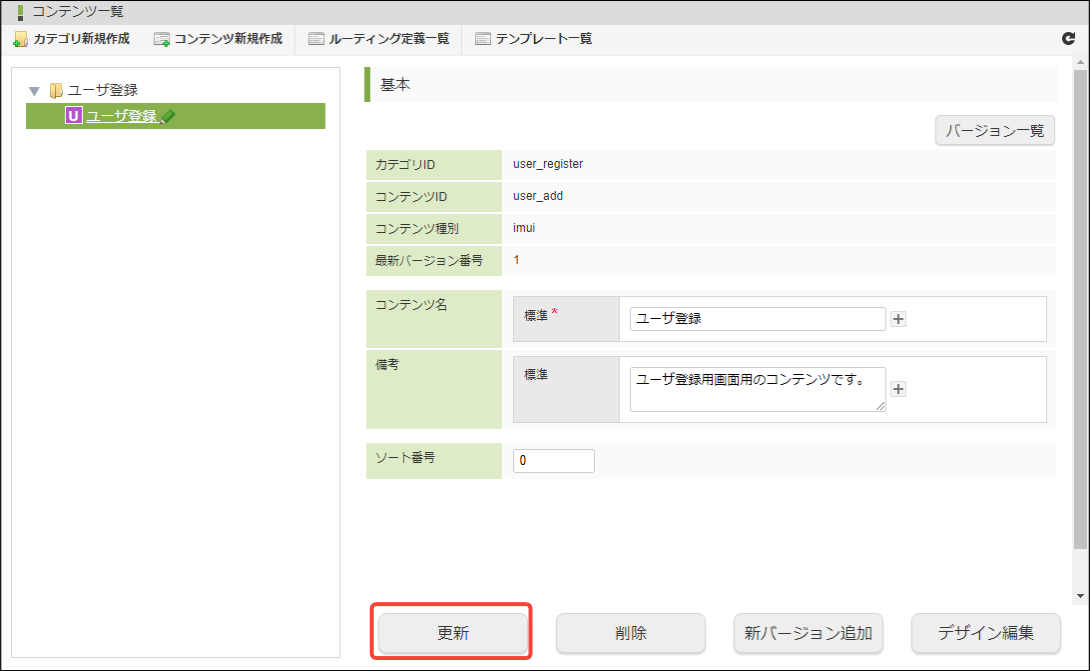Click the 削除 button
The width and height of the screenshot is (1090, 671).
(631, 633)
